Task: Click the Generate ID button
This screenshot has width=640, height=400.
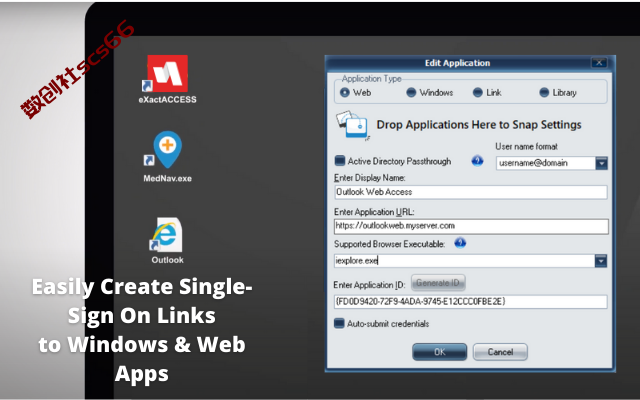Action: coord(438,283)
